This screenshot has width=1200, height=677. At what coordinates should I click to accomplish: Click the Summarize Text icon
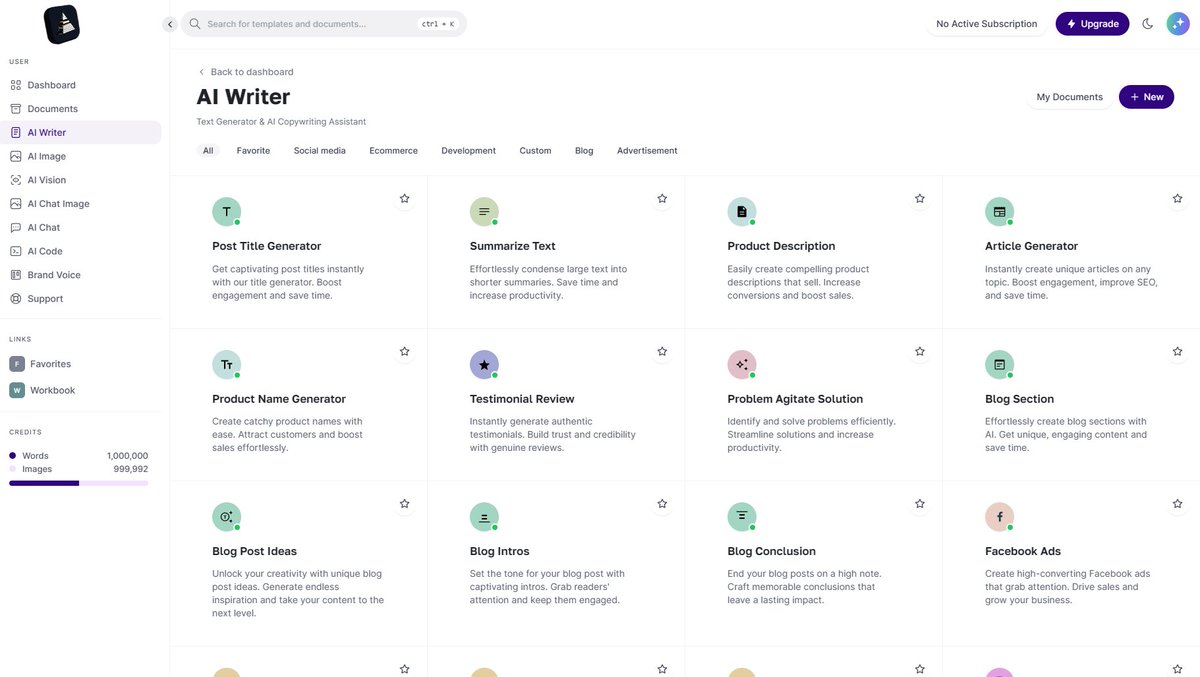click(x=484, y=212)
